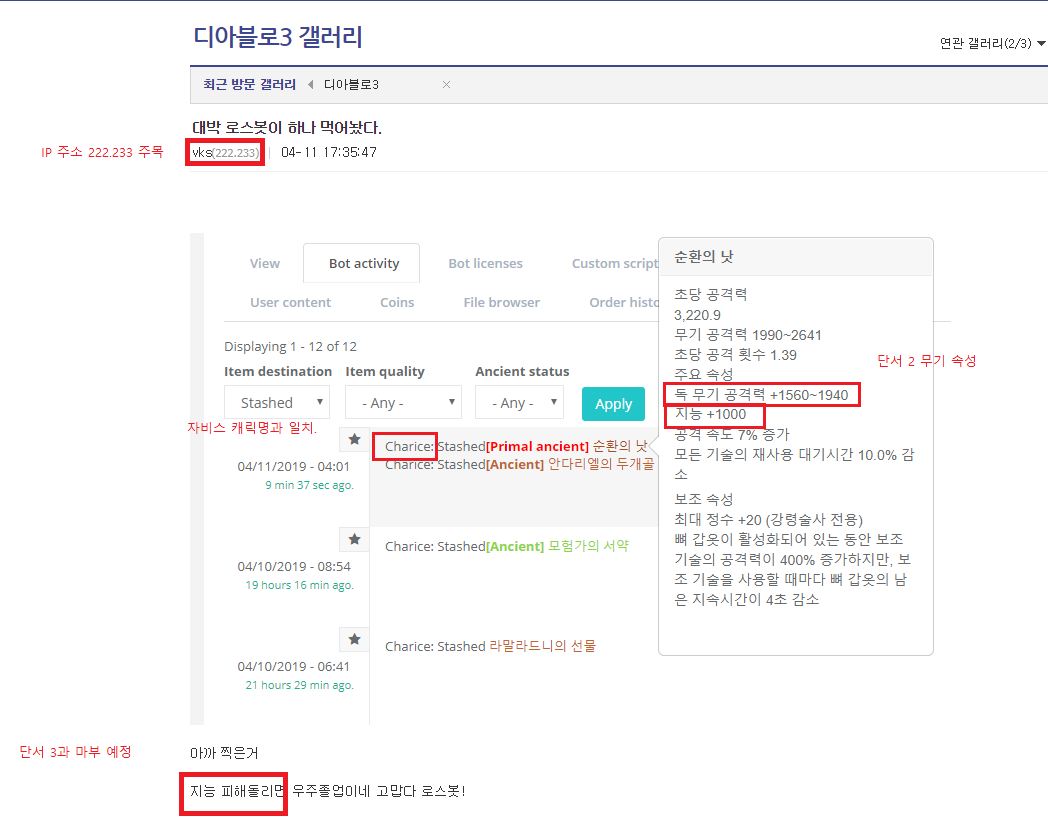Image resolution: width=1048 pixels, height=823 pixels.
Task: Click the 공격 속도 7% 증가 line
Action: (x=732, y=435)
